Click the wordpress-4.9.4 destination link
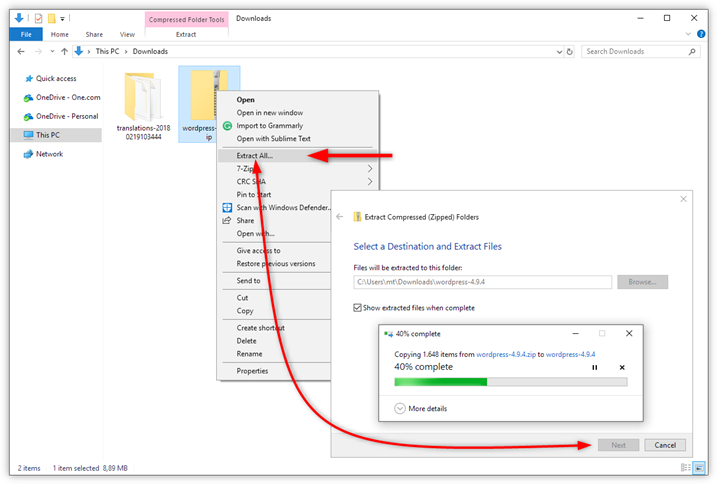The height and width of the screenshot is (484, 717). 570,354
